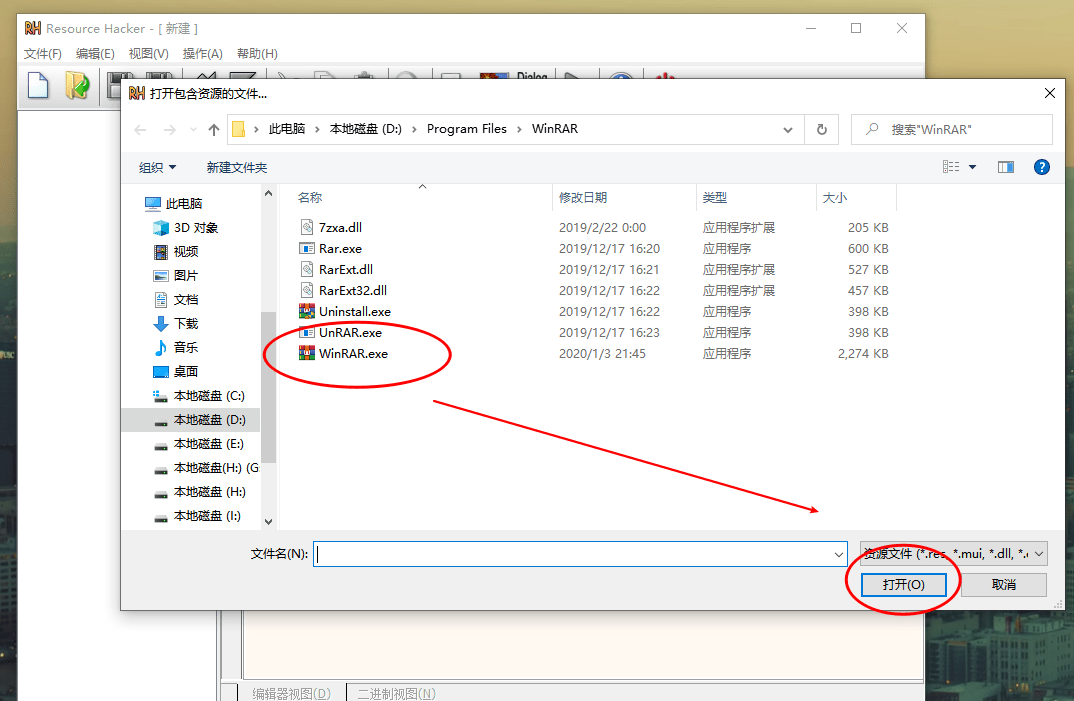The width and height of the screenshot is (1074, 701).
Task: Click the 视频 folder icon in the sidebar
Action: [161, 251]
